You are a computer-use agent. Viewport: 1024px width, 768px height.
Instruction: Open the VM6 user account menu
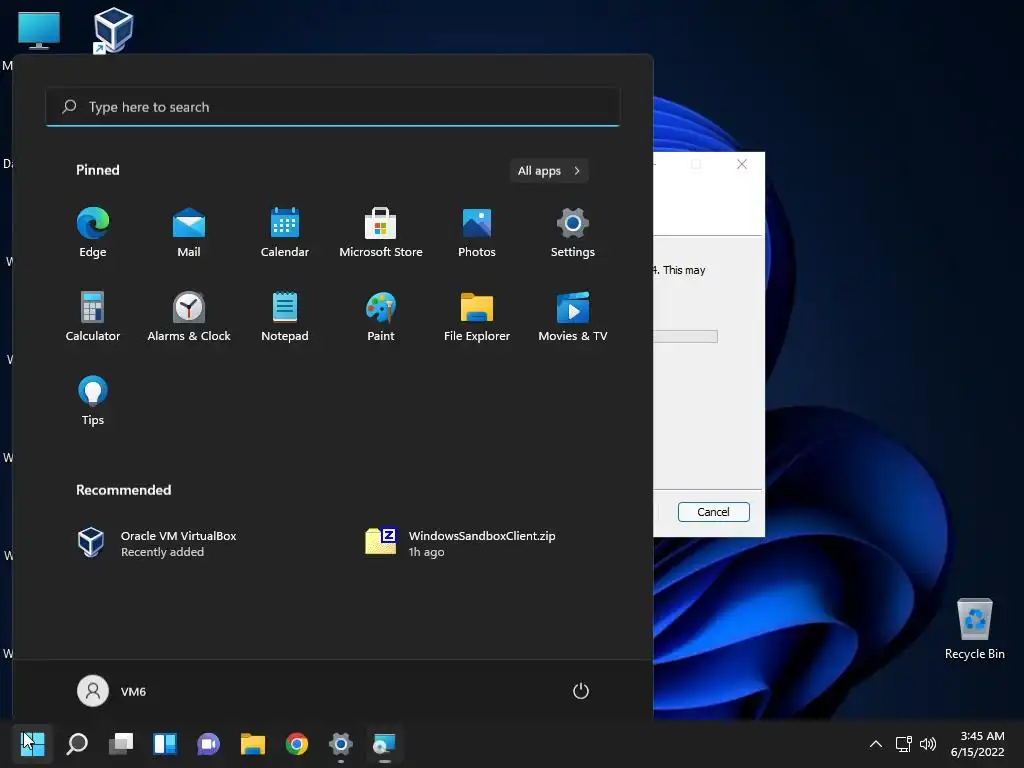tap(112, 691)
